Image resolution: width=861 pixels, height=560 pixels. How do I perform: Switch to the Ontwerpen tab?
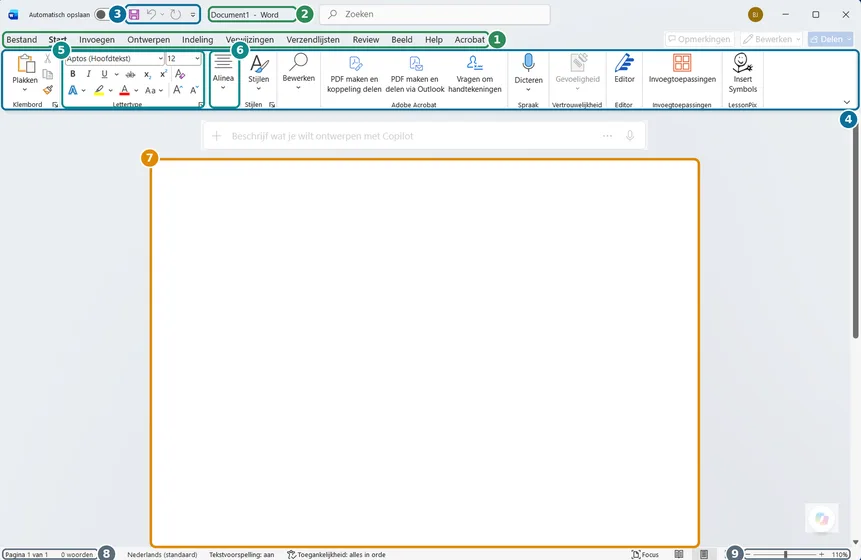click(148, 40)
